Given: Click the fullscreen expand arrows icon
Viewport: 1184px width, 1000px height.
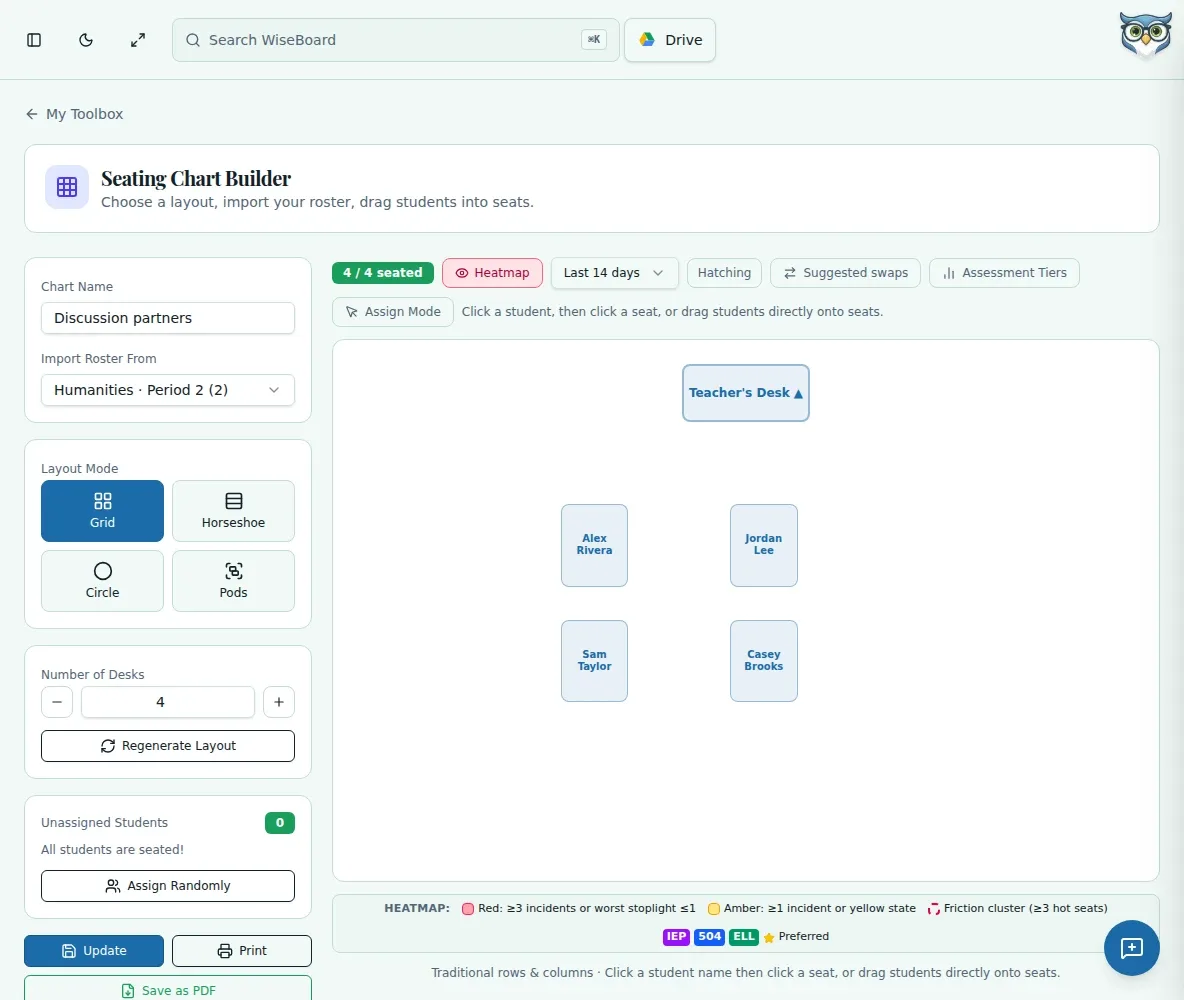Looking at the screenshot, I should coord(137,40).
